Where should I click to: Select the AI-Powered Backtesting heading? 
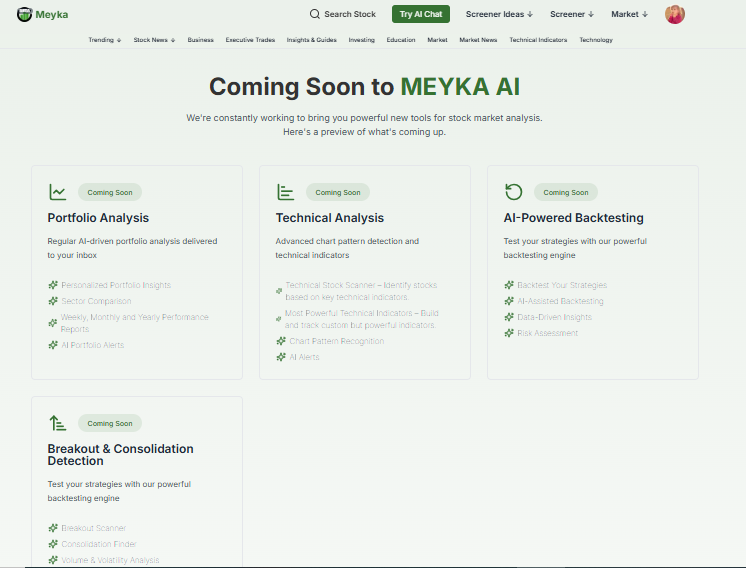[x=573, y=218]
